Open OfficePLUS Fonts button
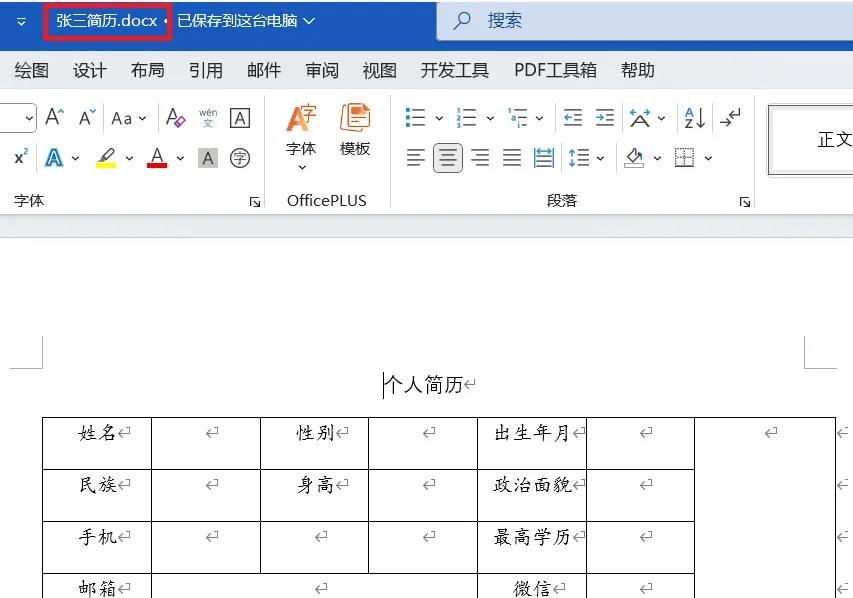 301,136
